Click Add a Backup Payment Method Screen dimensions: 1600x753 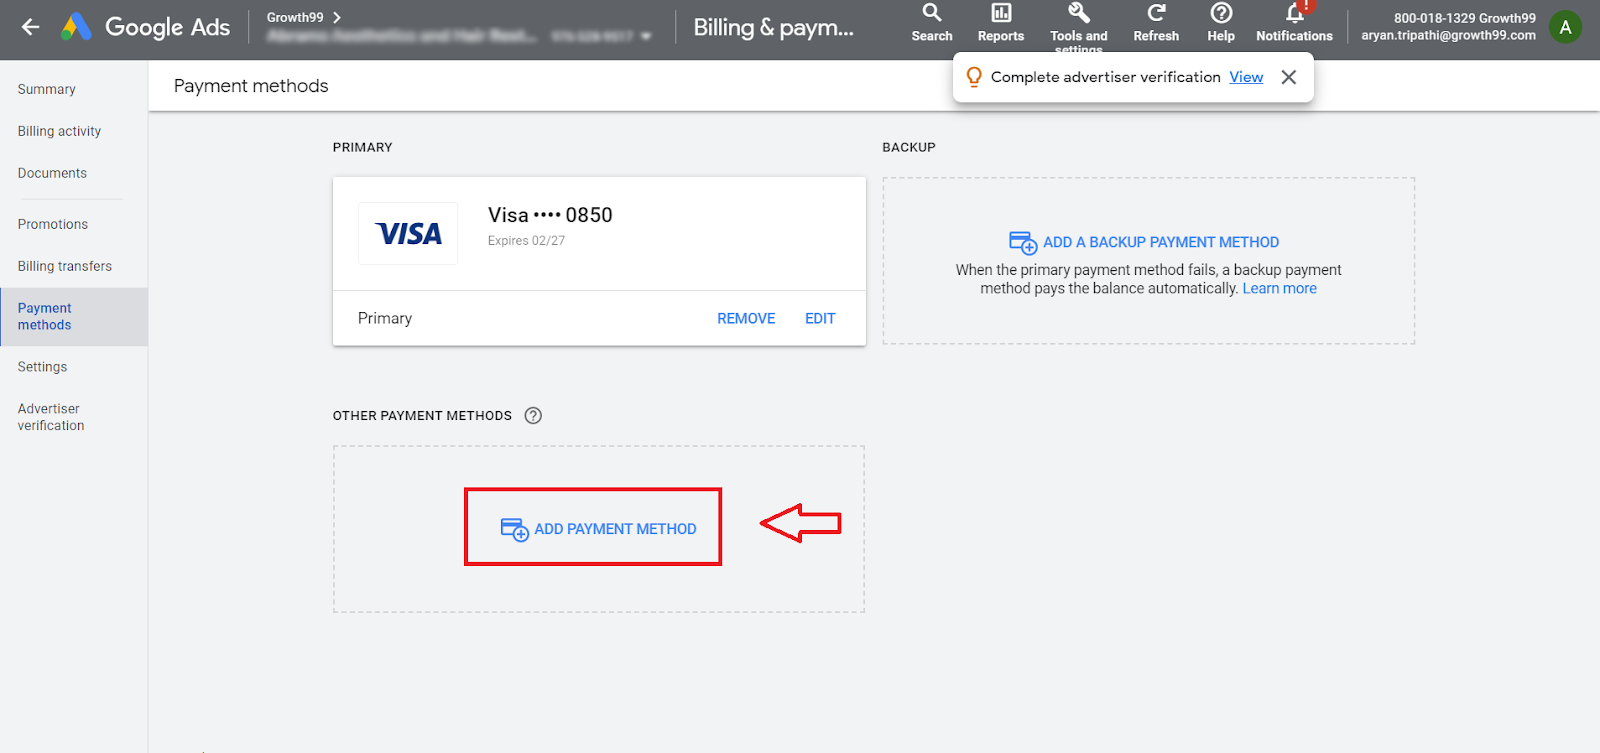point(1161,242)
